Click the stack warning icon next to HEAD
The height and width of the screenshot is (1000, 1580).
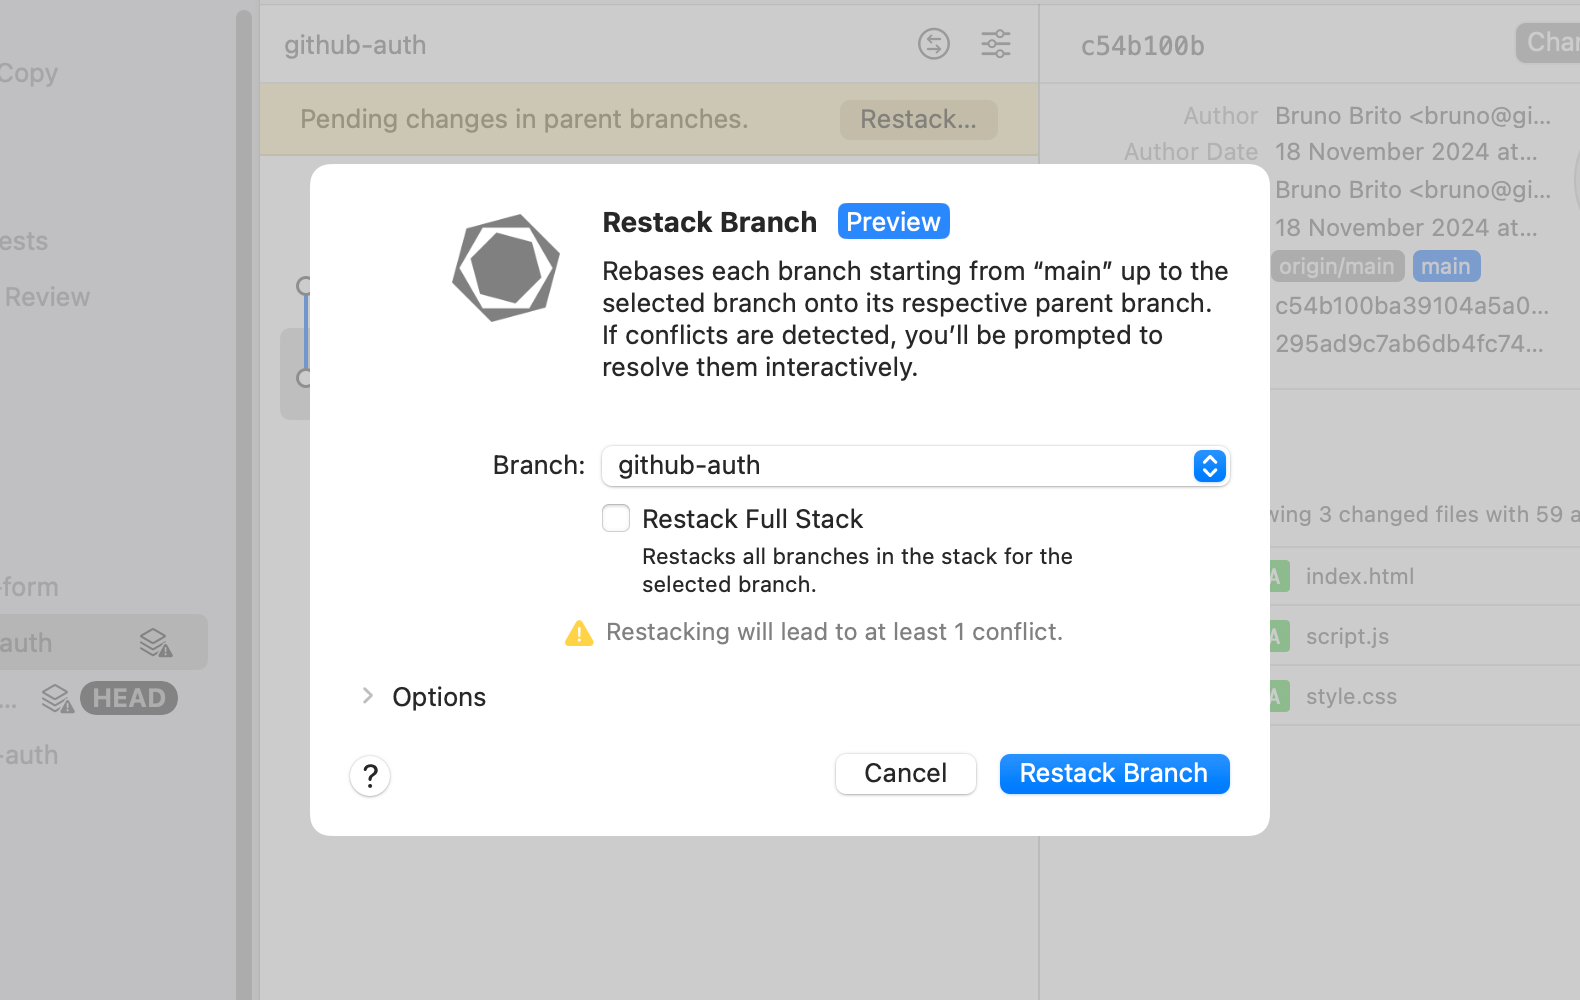58,699
